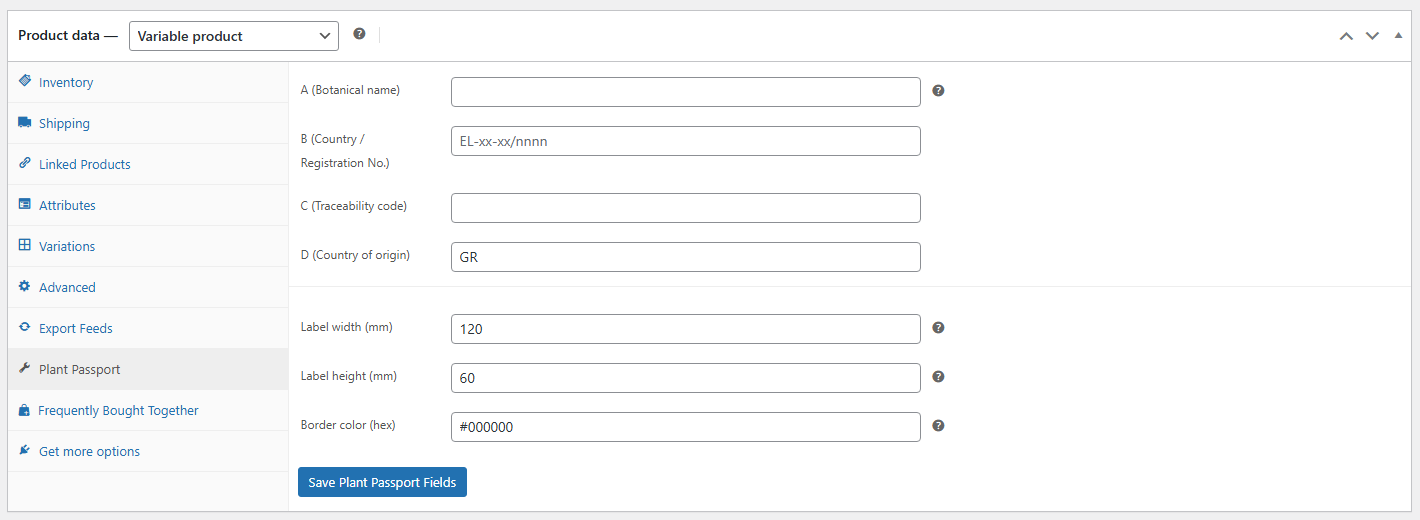This screenshot has width=1420, height=520.
Task: Click the Border color hex field
Action: (x=685, y=427)
